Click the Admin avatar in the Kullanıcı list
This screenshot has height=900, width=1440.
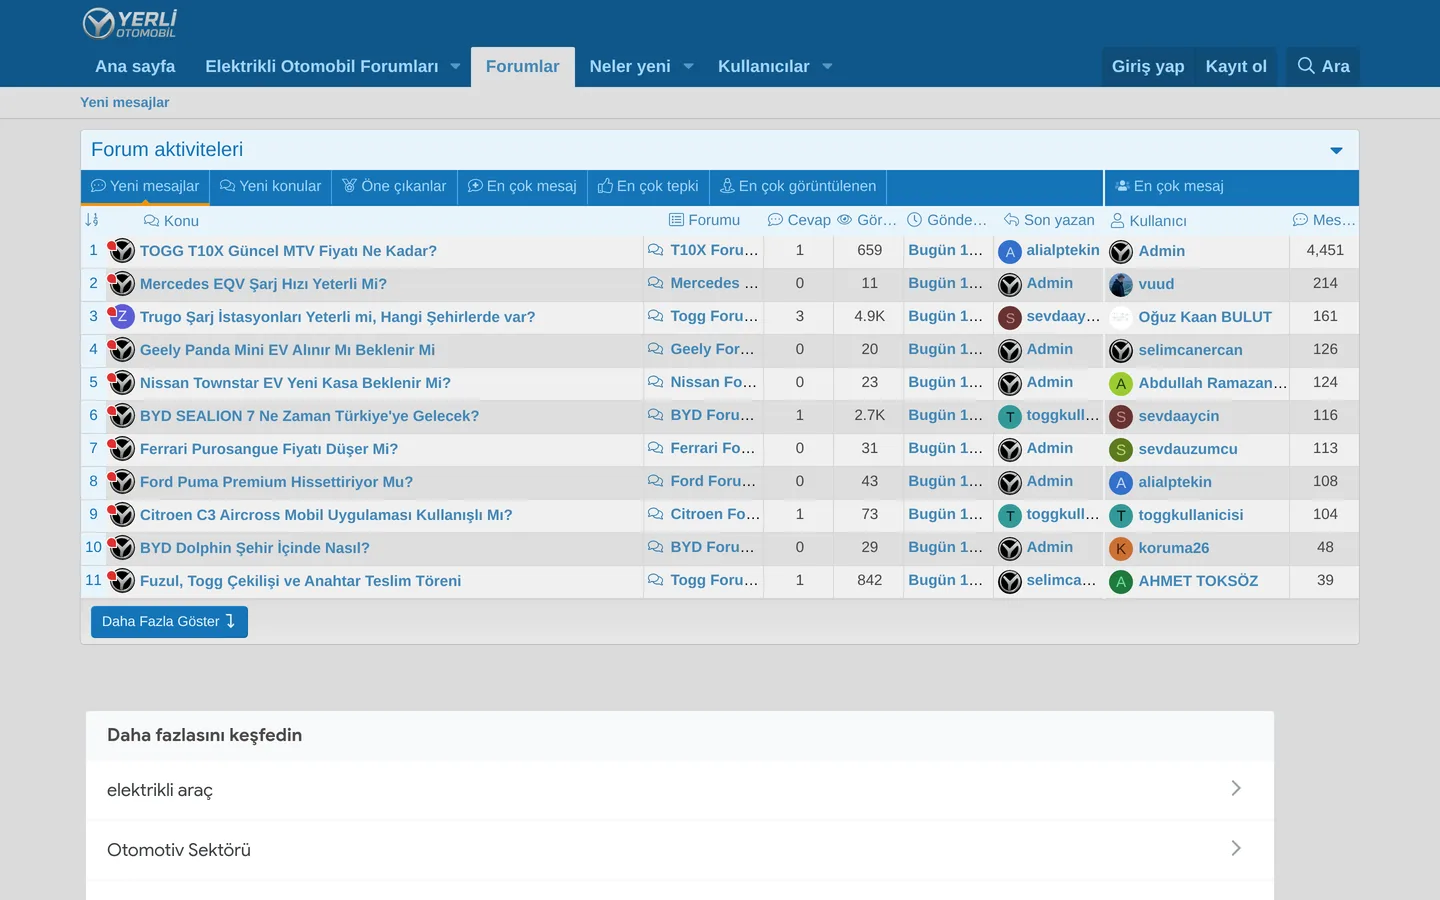(1121, 252)
